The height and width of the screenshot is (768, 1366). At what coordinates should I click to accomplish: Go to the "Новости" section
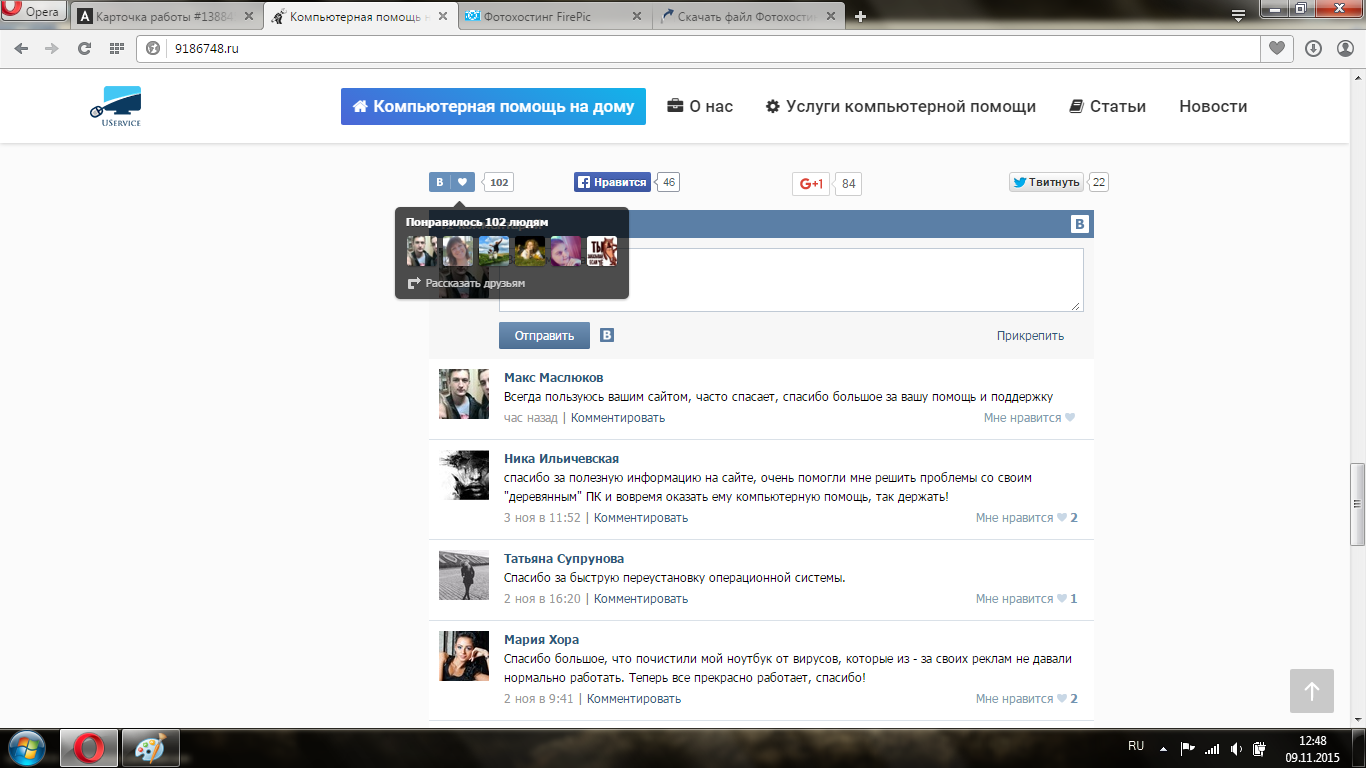pyautogui.click(x=1213, y=107)
